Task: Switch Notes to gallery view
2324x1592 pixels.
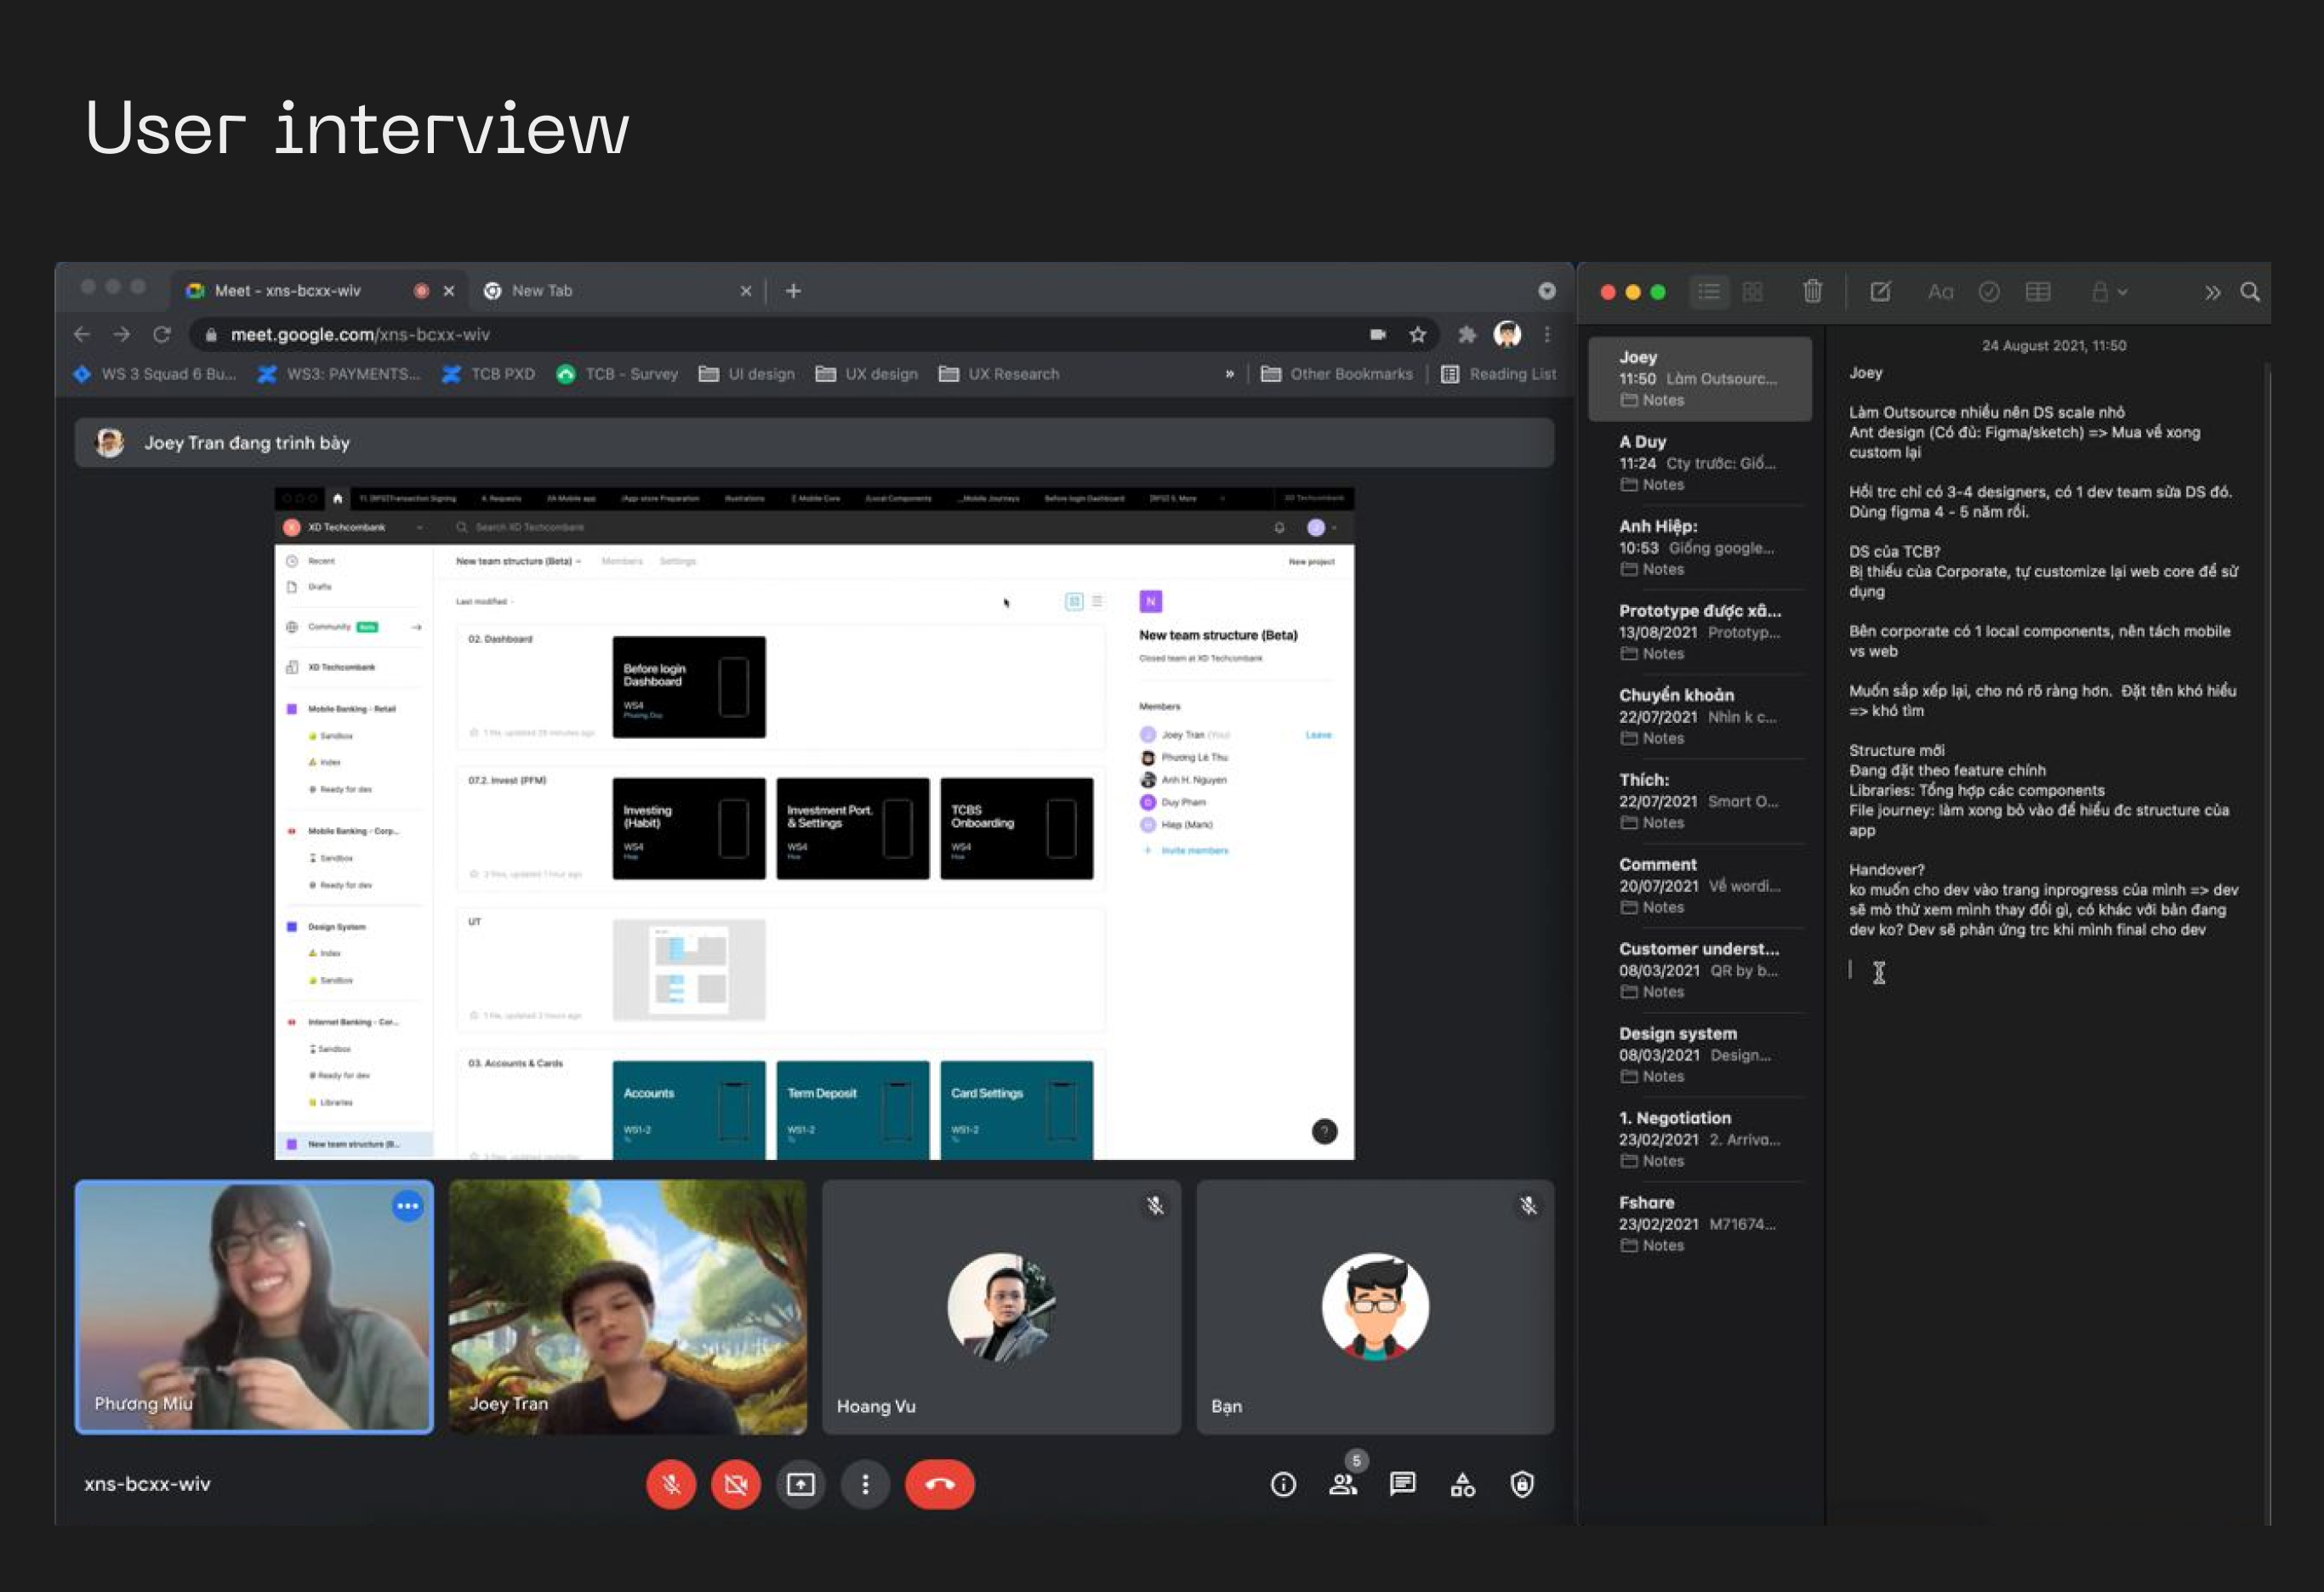Action: click(x=1752, y=292)
